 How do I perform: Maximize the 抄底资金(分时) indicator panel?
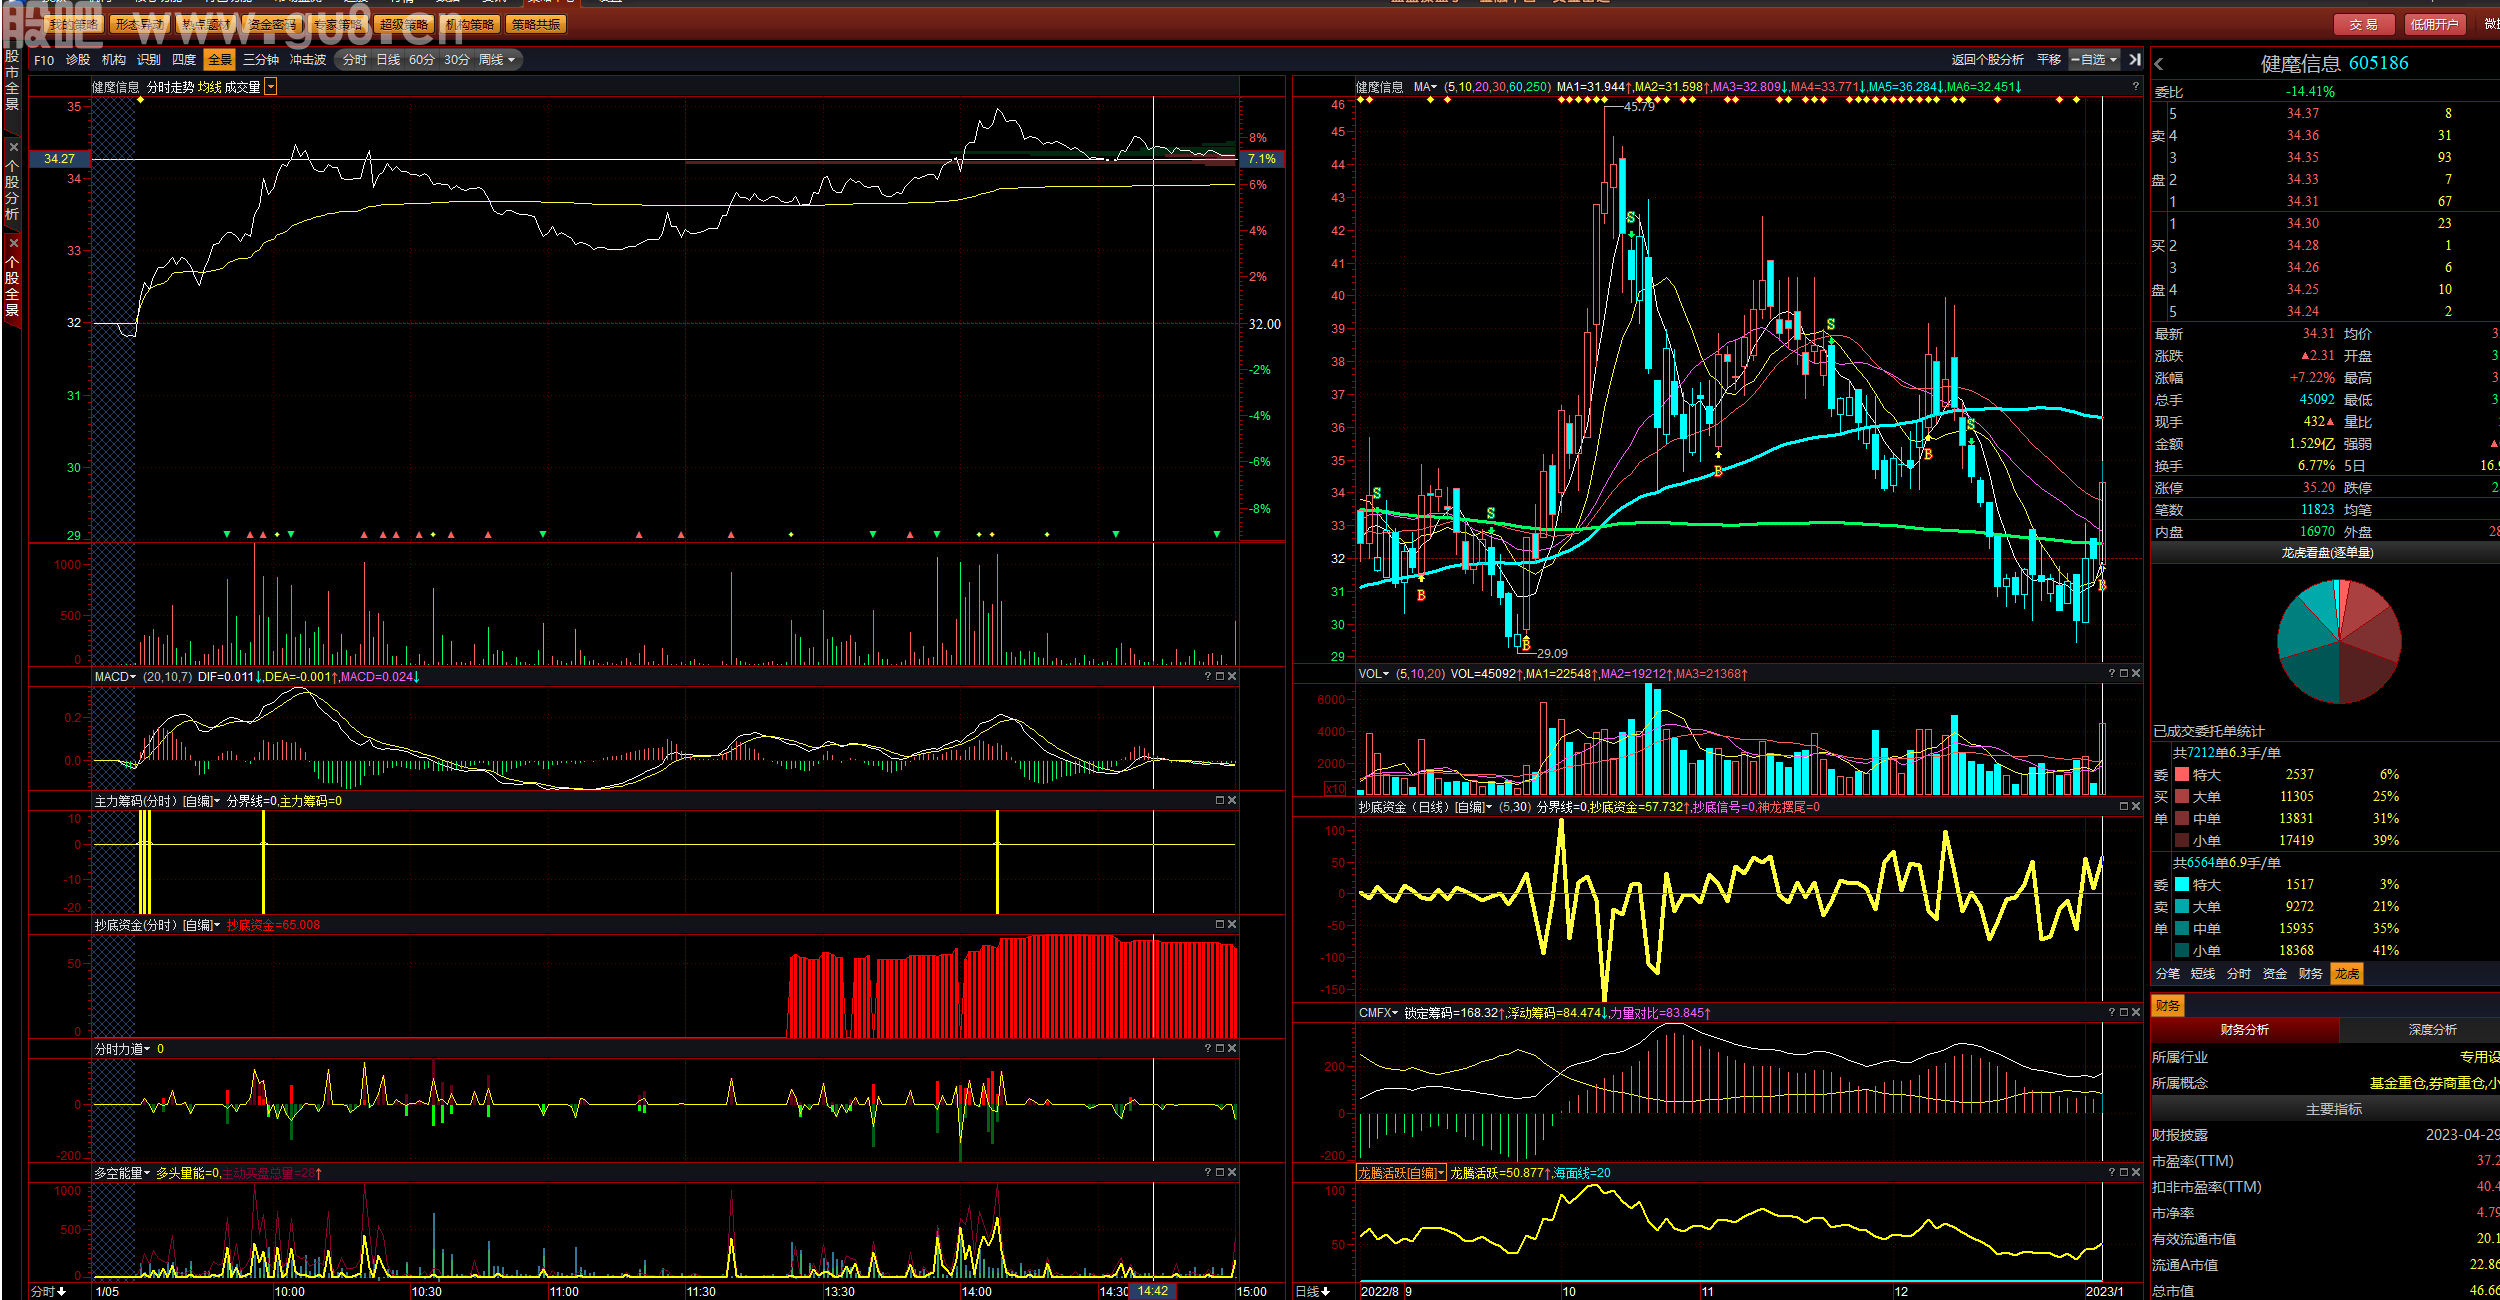tap(1220, 925)
